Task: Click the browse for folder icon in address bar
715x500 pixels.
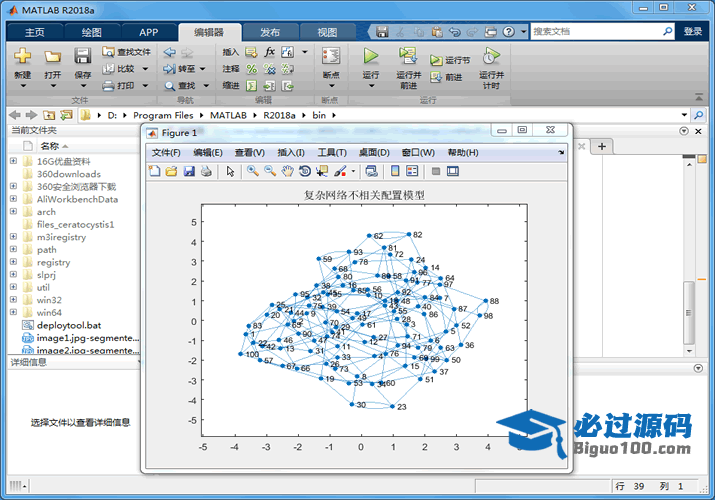Action: point(67,115)
